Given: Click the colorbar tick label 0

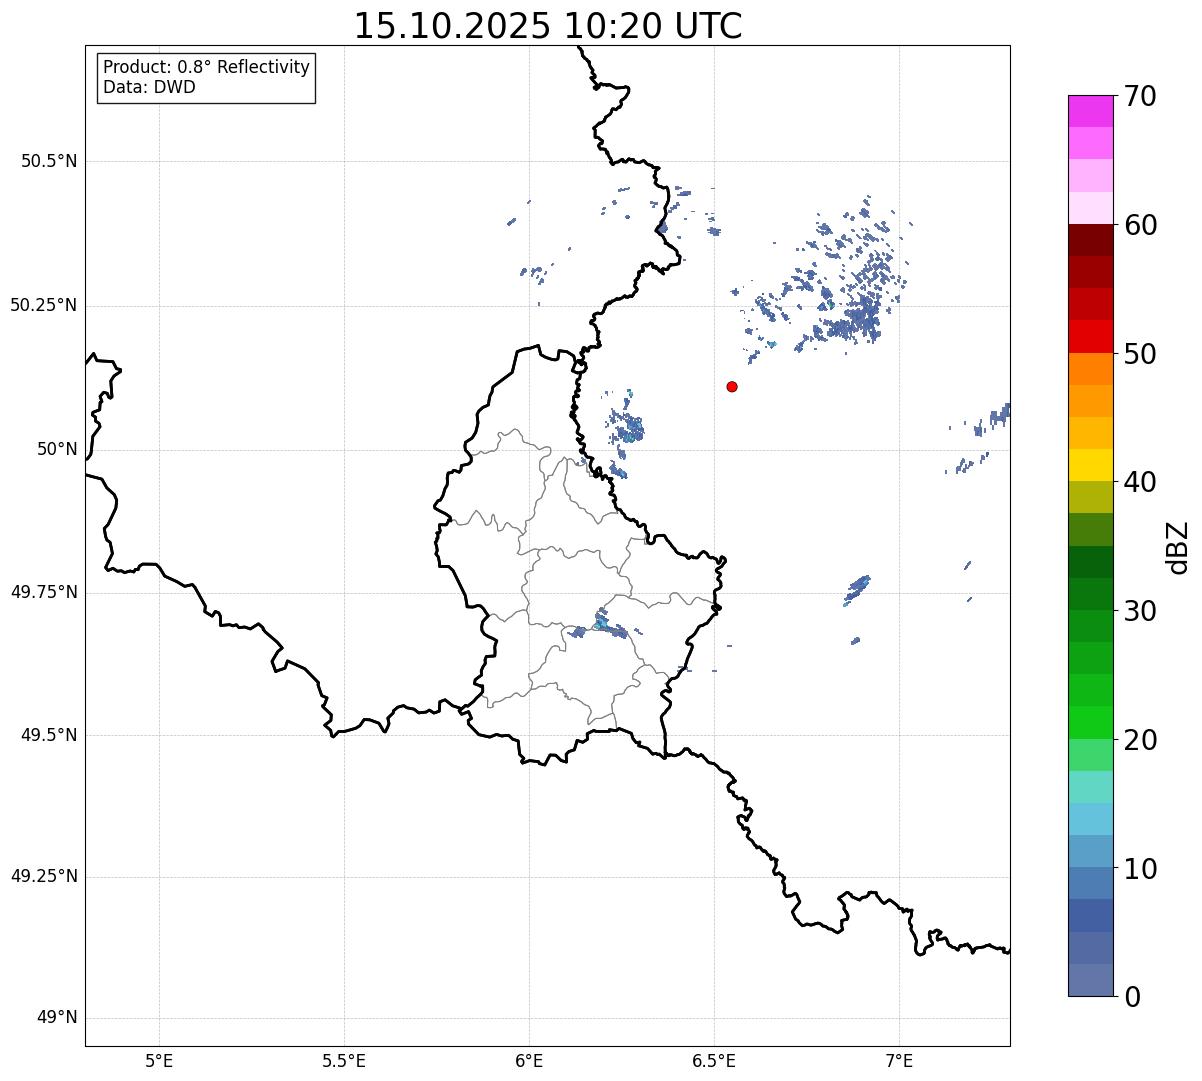Looking at the screenshot, I should [1132, 997].
